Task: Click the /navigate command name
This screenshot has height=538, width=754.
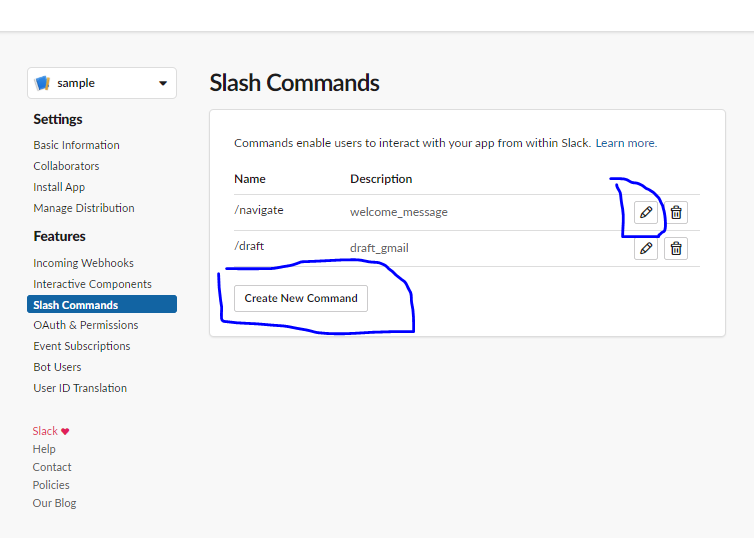Action: 259,210
